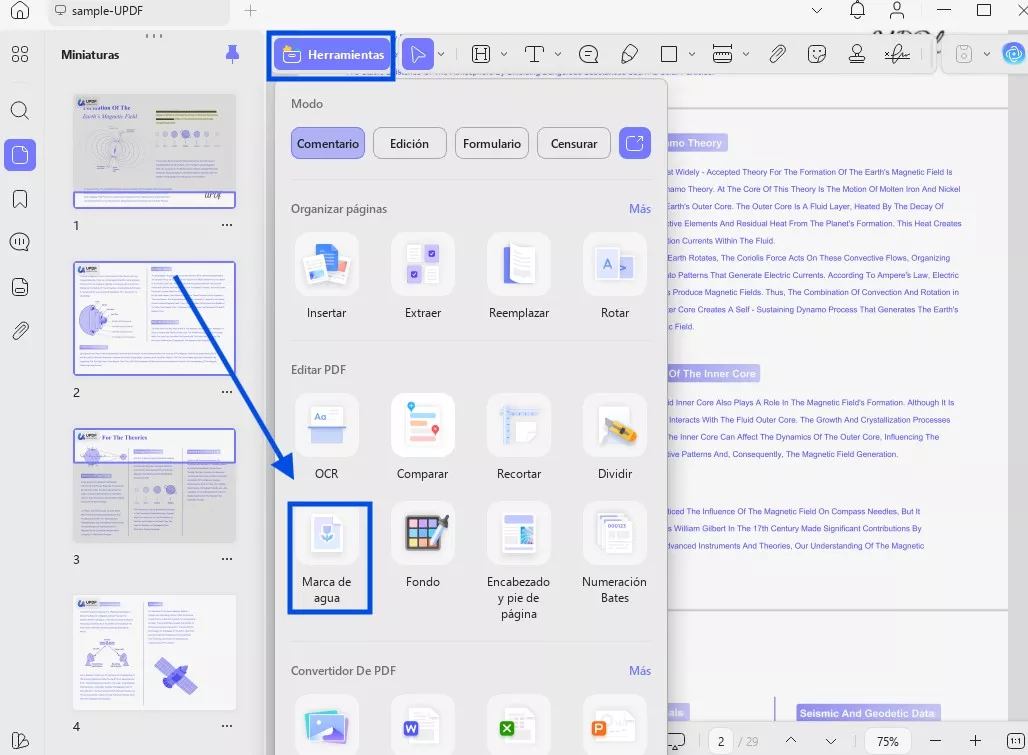Convert PDF to PowerPoint format

point(615,725)
